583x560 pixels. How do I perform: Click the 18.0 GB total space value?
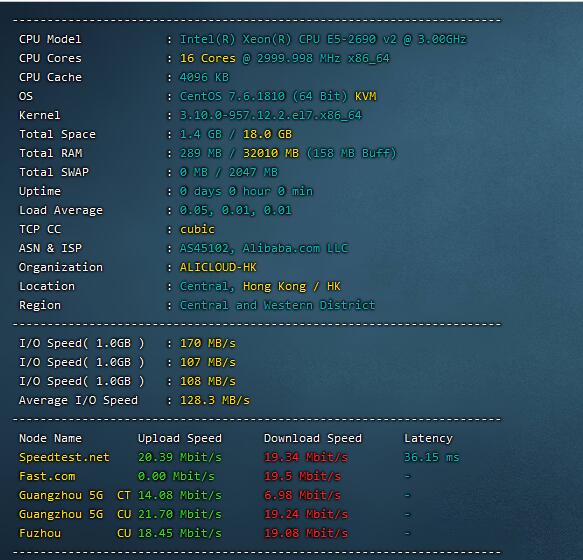click(x=267, y=134)
